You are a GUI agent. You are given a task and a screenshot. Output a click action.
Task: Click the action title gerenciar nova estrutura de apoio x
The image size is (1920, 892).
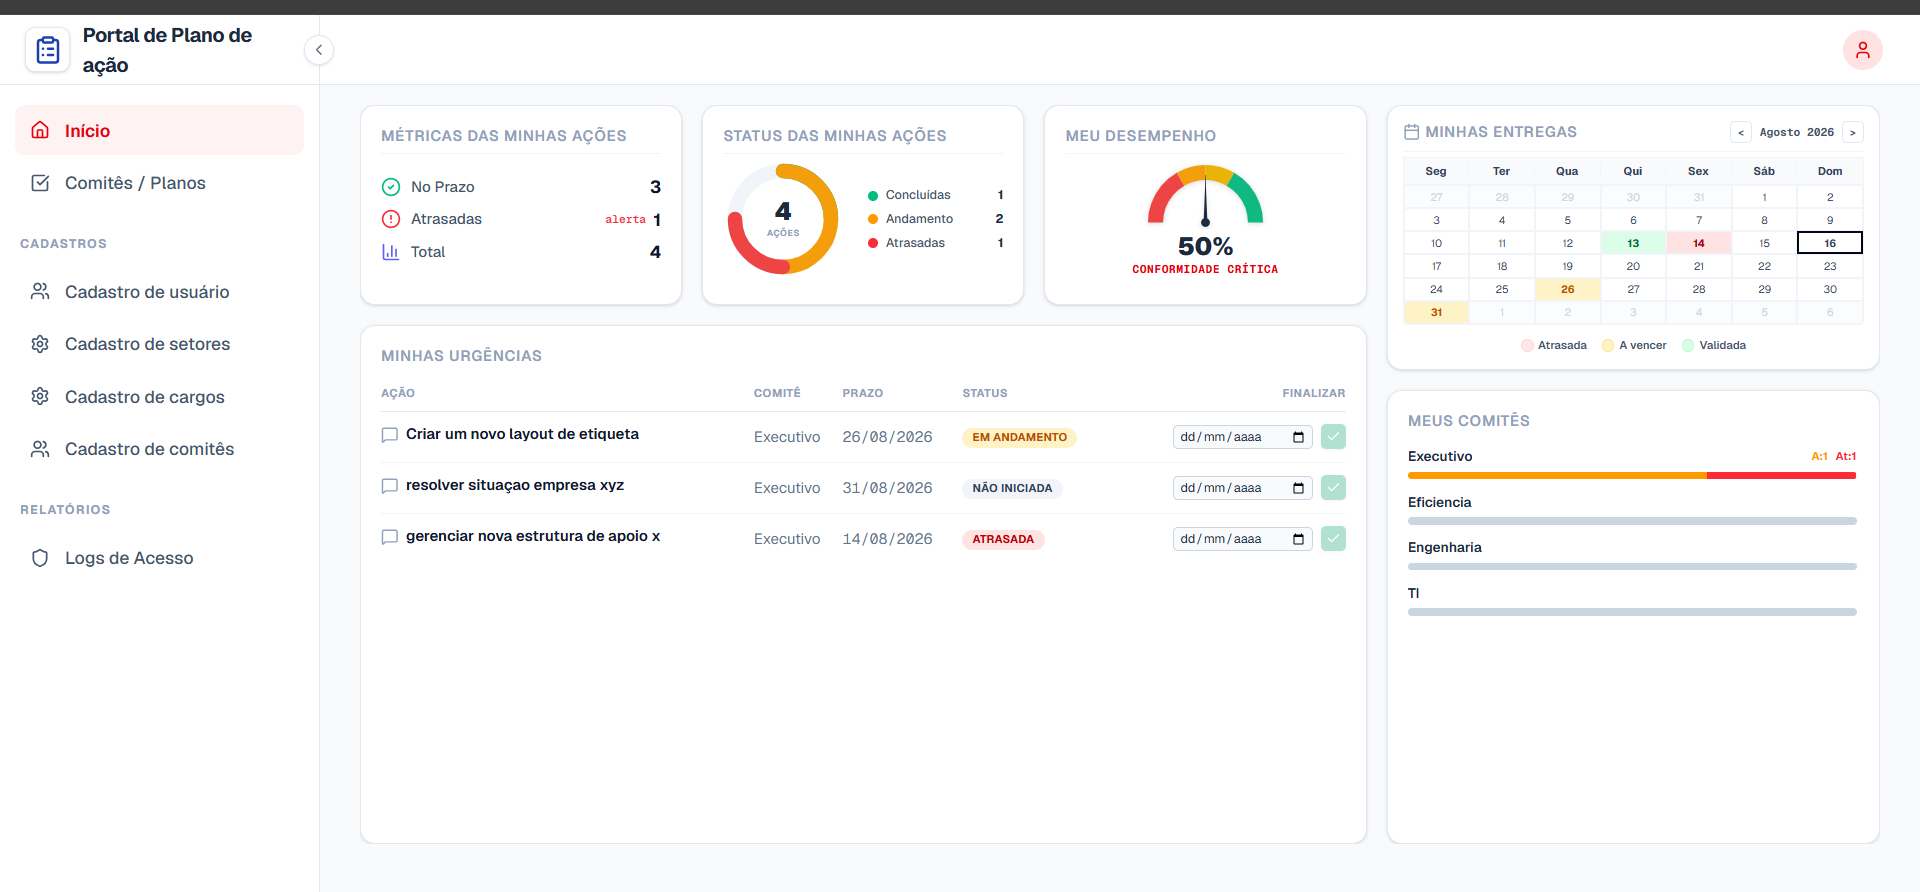(x=533, y=536)
